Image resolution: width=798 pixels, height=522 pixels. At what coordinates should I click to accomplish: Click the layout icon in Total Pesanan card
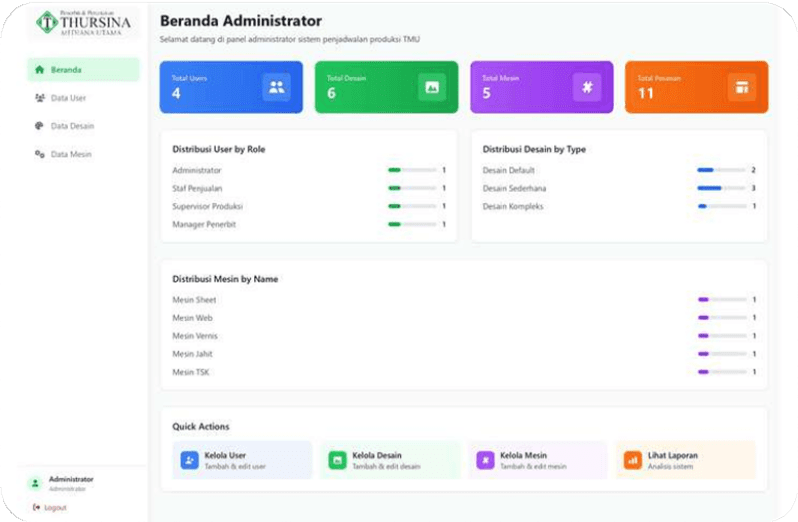coord(741,87)
